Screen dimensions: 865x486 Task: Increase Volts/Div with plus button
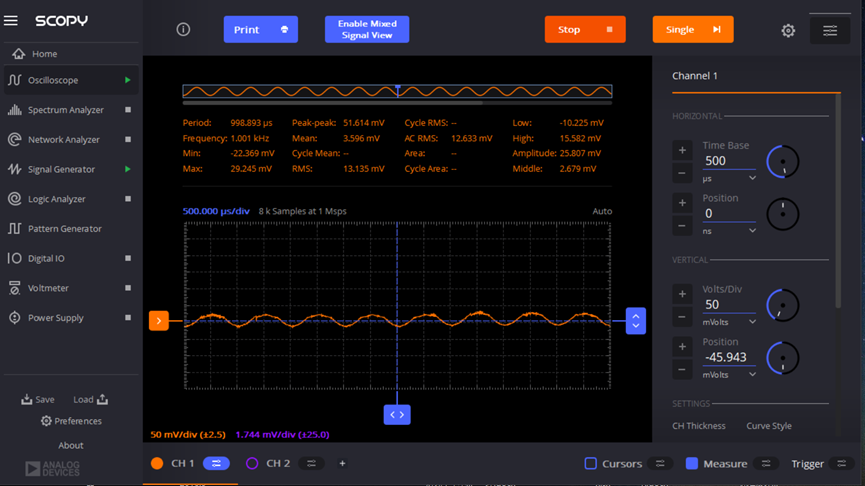pyautogui.click(x=682, y=294)
